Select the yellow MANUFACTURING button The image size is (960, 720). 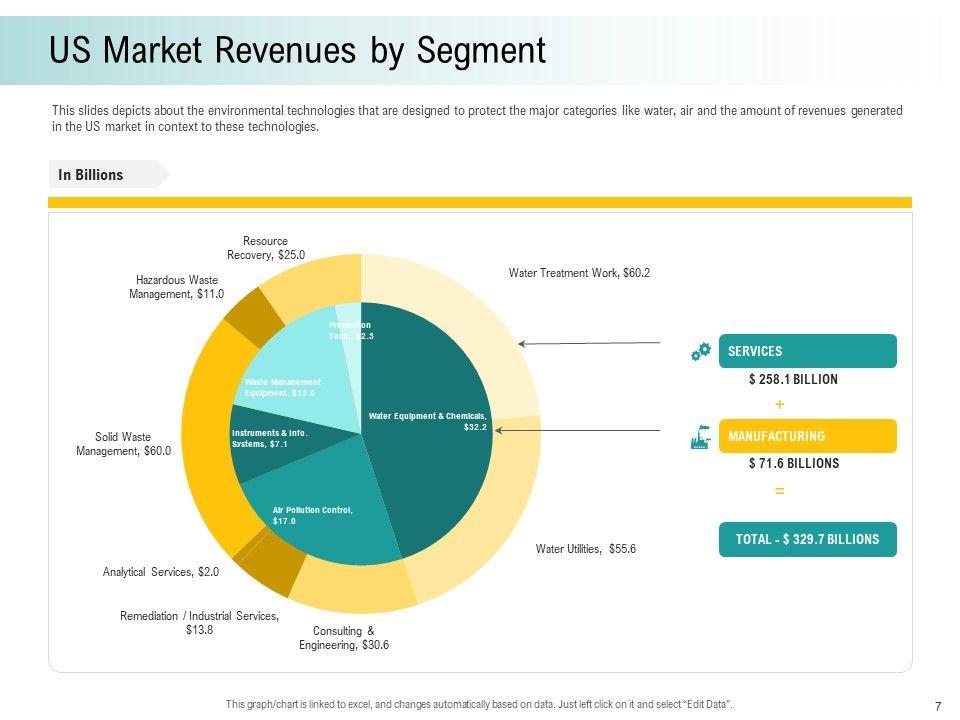click(x=808, y=436)
